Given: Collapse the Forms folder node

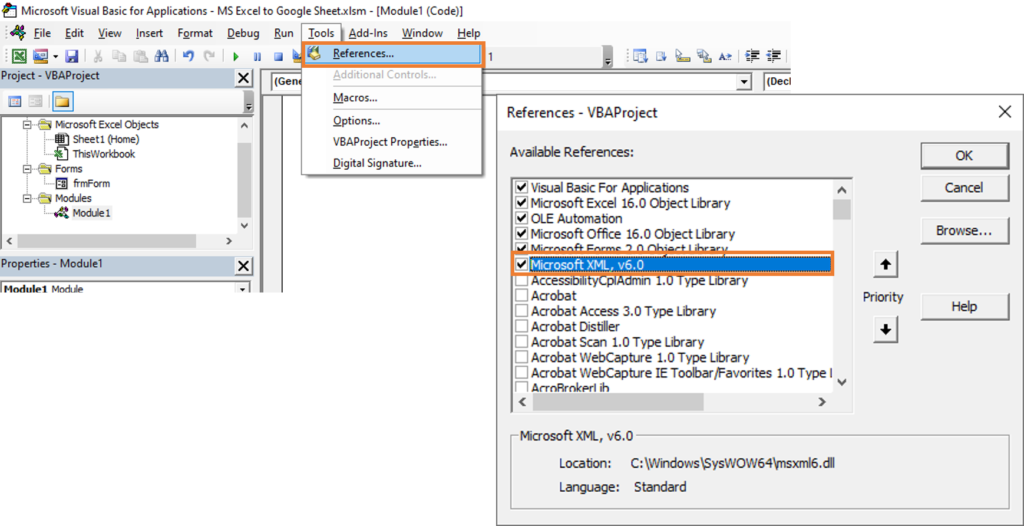Looking at the screenshot, I should (x=28, y=169).
